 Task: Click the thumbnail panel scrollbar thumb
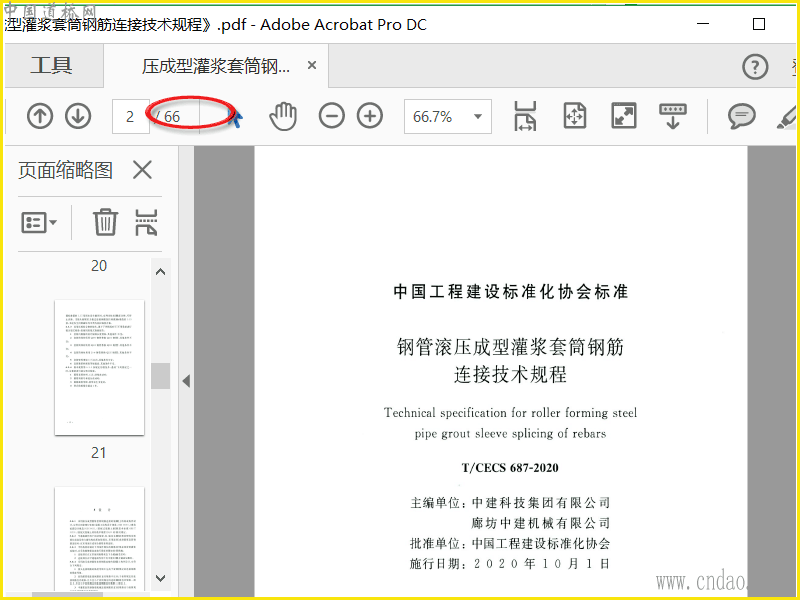point(161,376)
